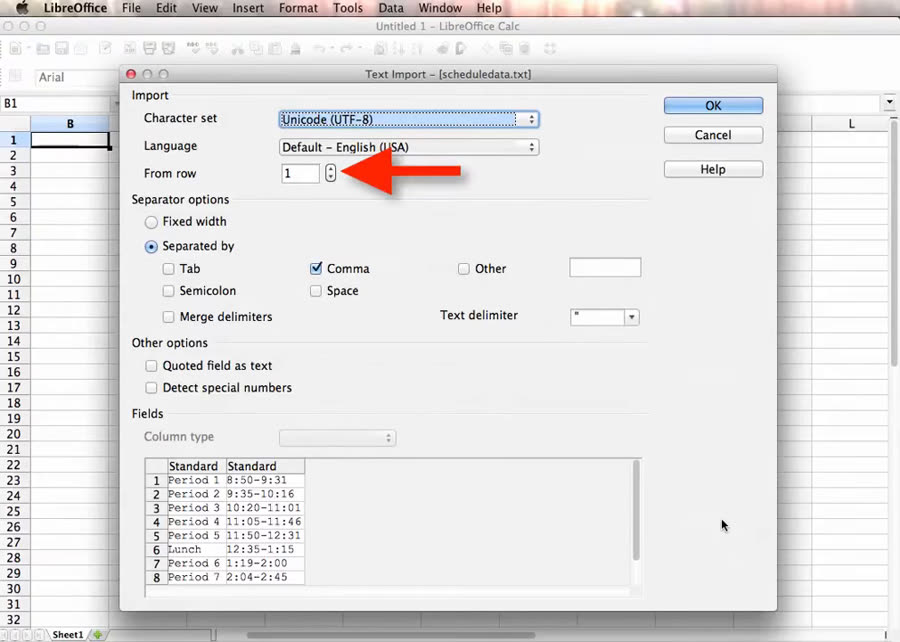Enable Detect special numbers option
Viewport: 900px width, 642px height.
click(151, 388)
